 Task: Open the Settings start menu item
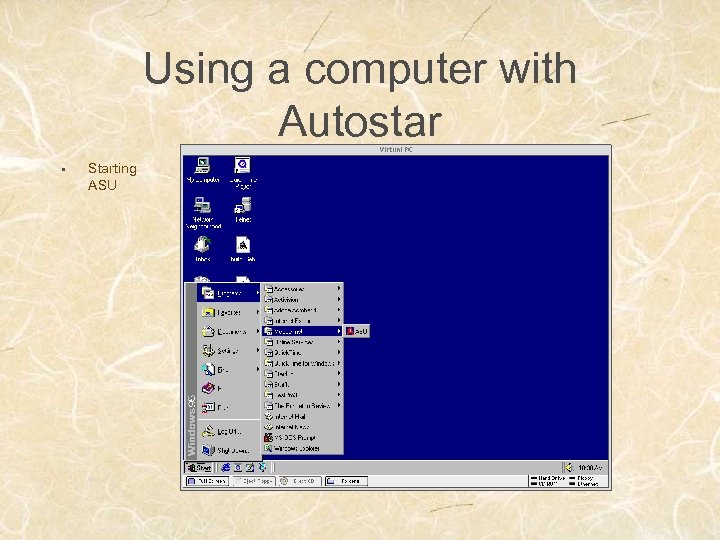point(229,351)
